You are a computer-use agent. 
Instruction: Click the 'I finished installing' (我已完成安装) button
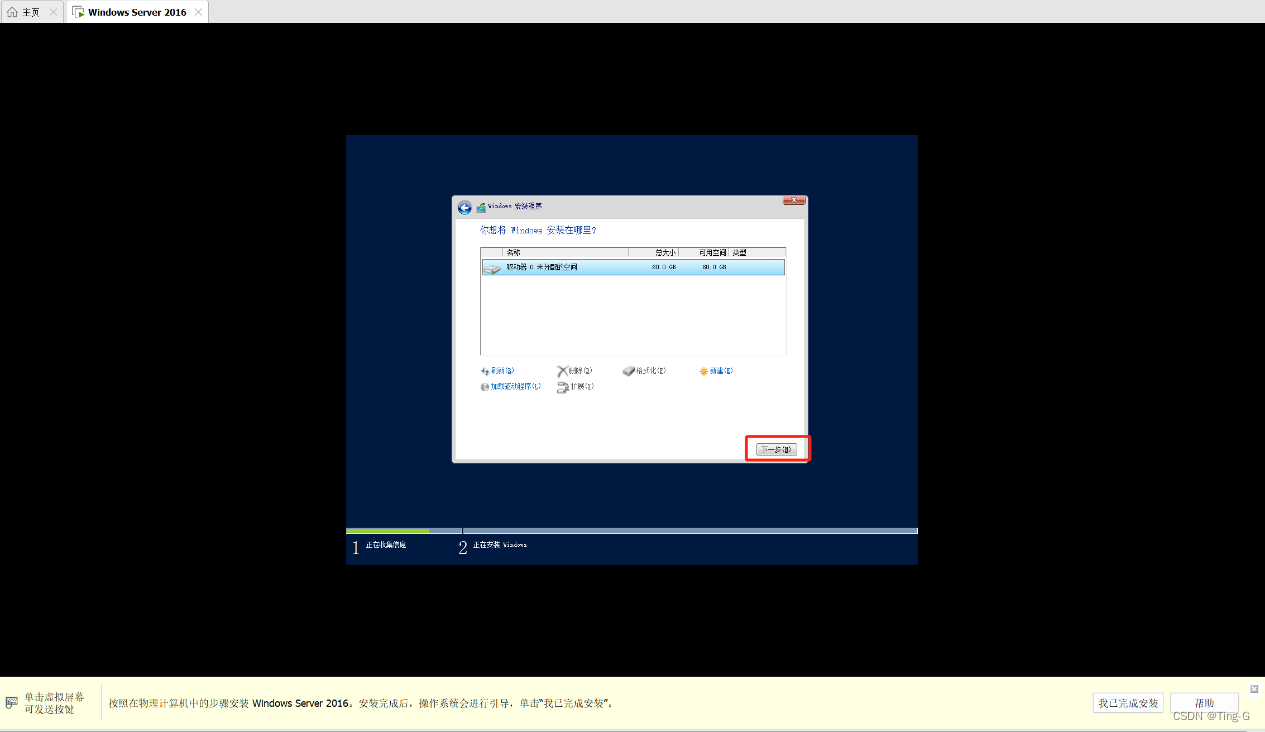click(1128, 703)
